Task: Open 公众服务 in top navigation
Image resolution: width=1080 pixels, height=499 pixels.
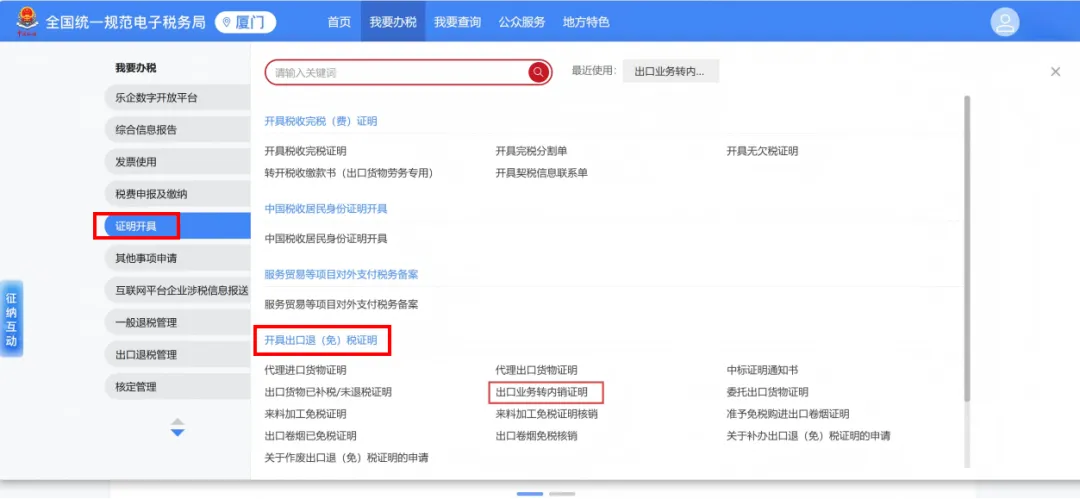Action: [x=522, y=22]
